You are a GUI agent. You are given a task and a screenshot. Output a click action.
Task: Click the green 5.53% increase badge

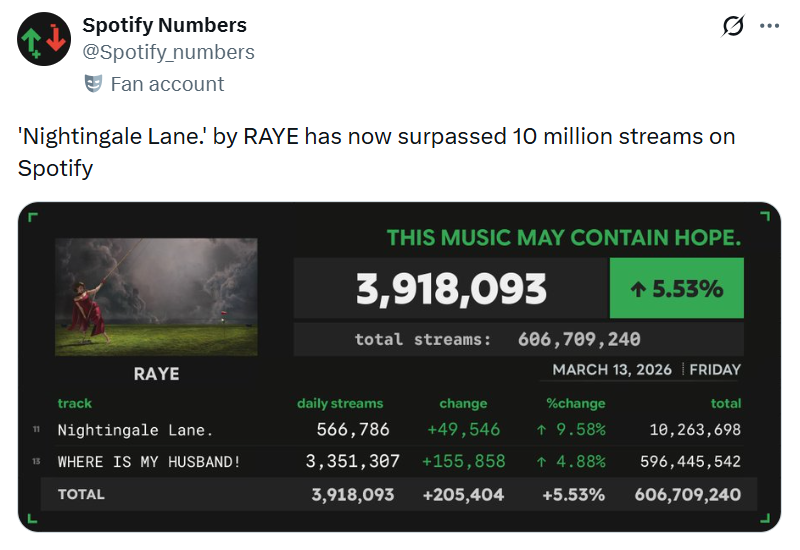point(677,288)
